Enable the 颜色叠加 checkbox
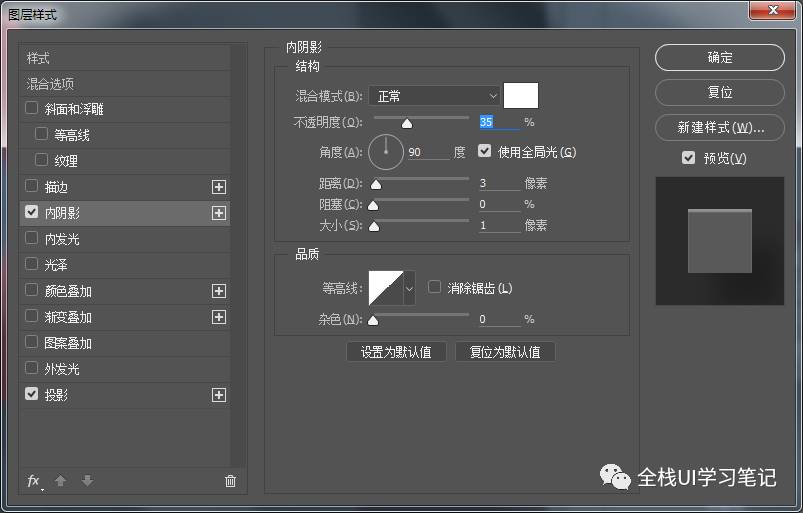The width and height of the screenshot is (803, 513). pyautogui.click(x=32, y=290)
